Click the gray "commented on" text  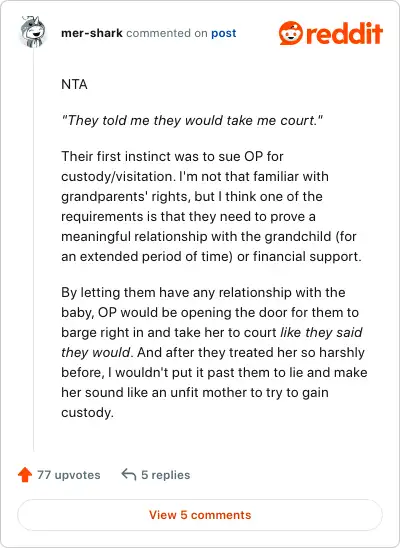pos(167,33)
